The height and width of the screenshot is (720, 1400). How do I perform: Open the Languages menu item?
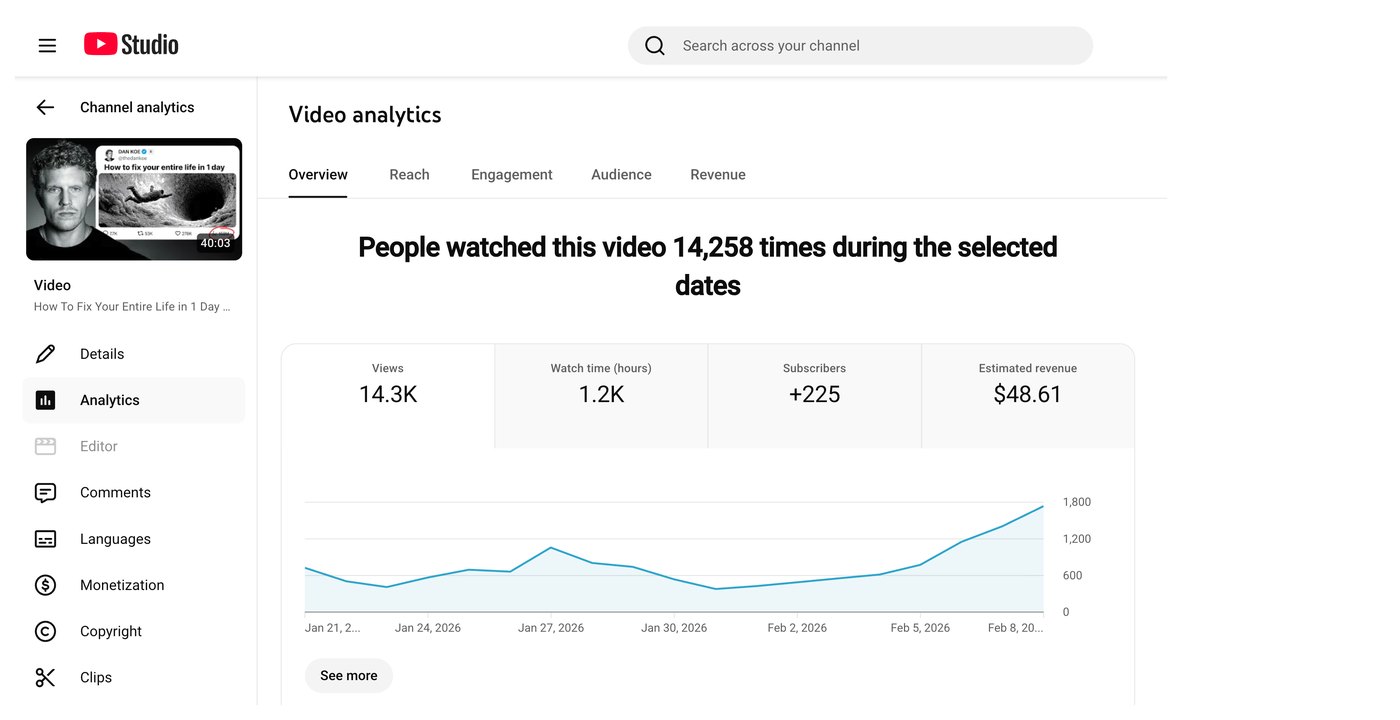click(133, 539)
